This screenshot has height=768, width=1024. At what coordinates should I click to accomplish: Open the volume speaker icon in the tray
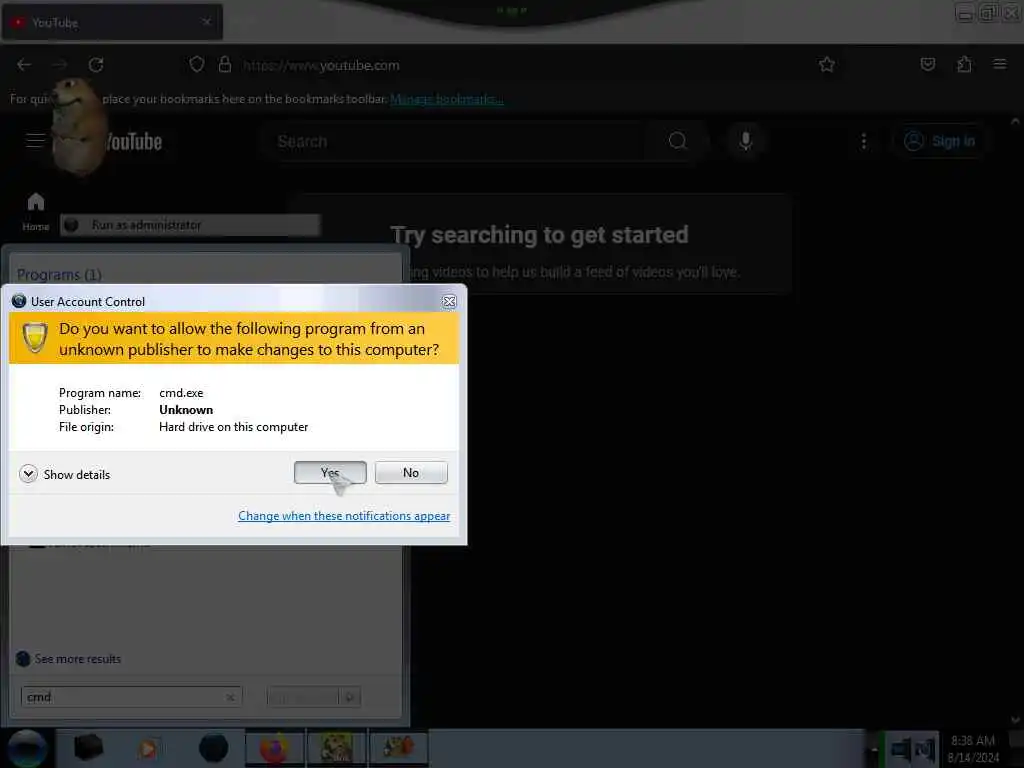[925, 749]
